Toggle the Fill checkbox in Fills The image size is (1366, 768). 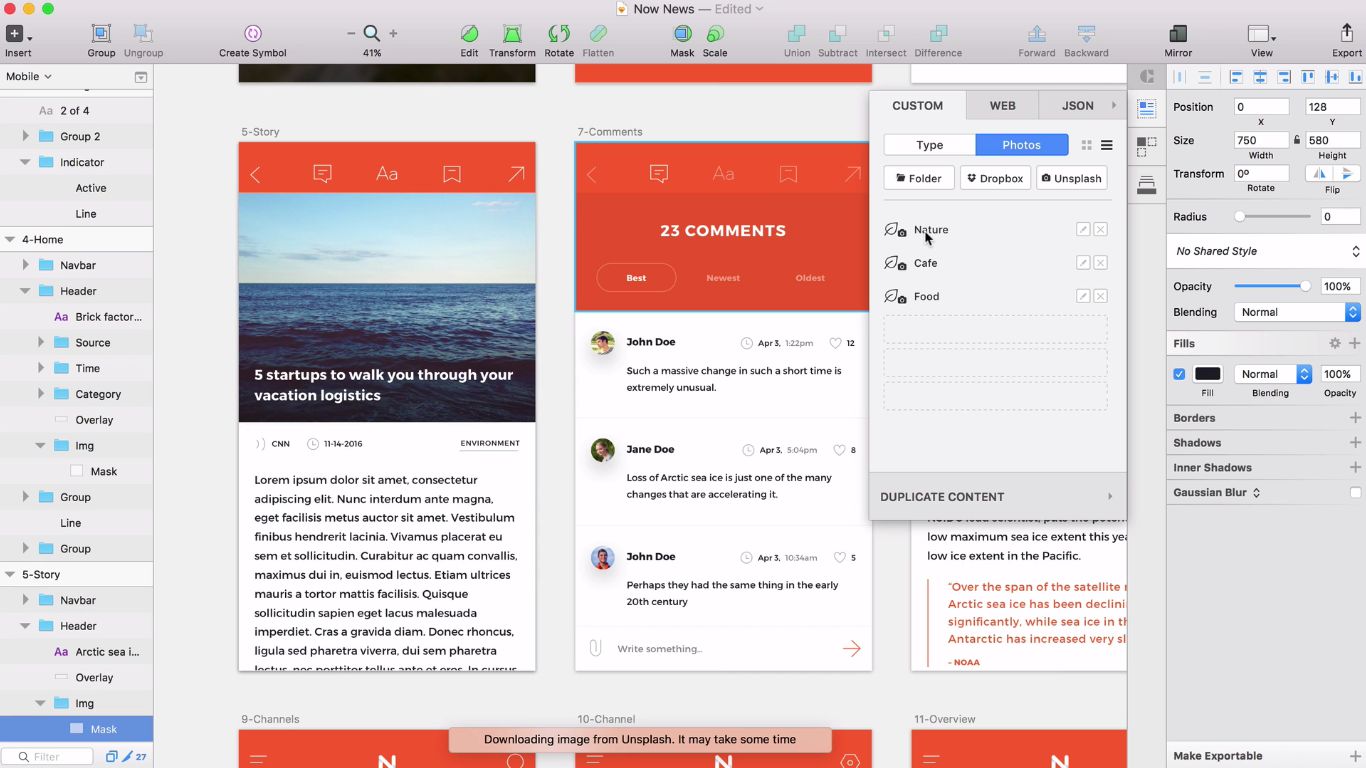pyautogui.click(x=1179, y=374)
